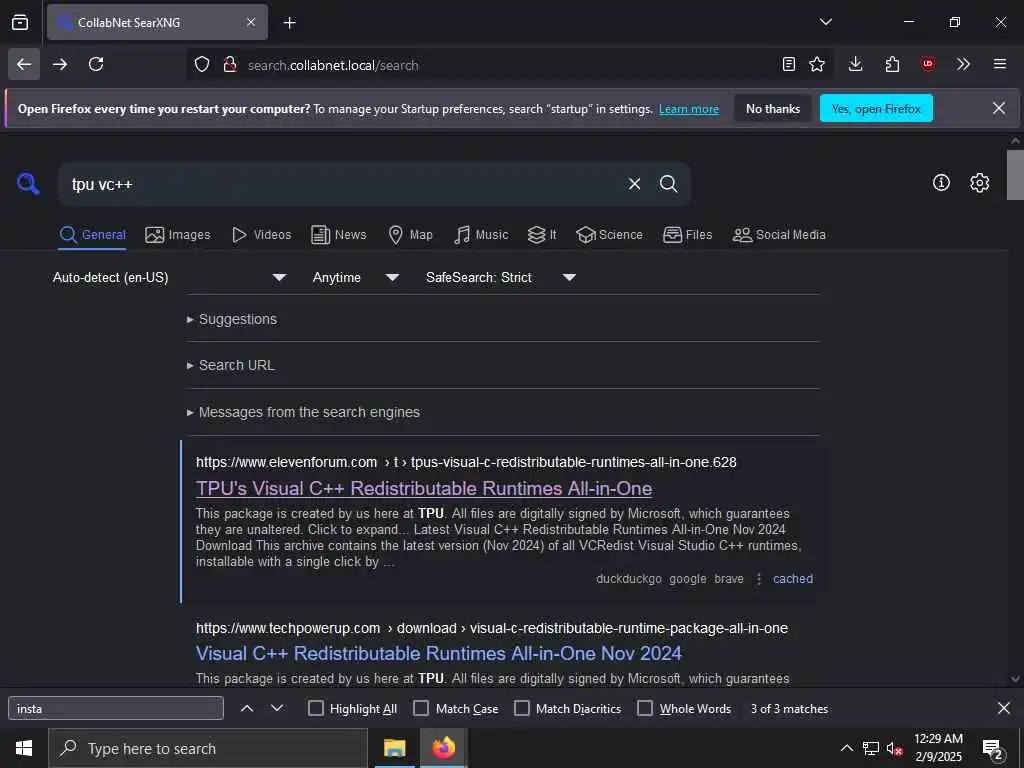
Task: Click the SearXNG magnifier logo
Action: tap(28, 184)
